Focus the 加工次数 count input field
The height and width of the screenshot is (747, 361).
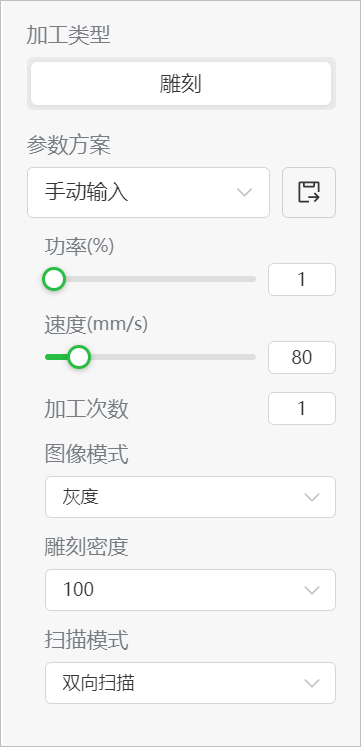pyautogui.click(x=302, y=408)
